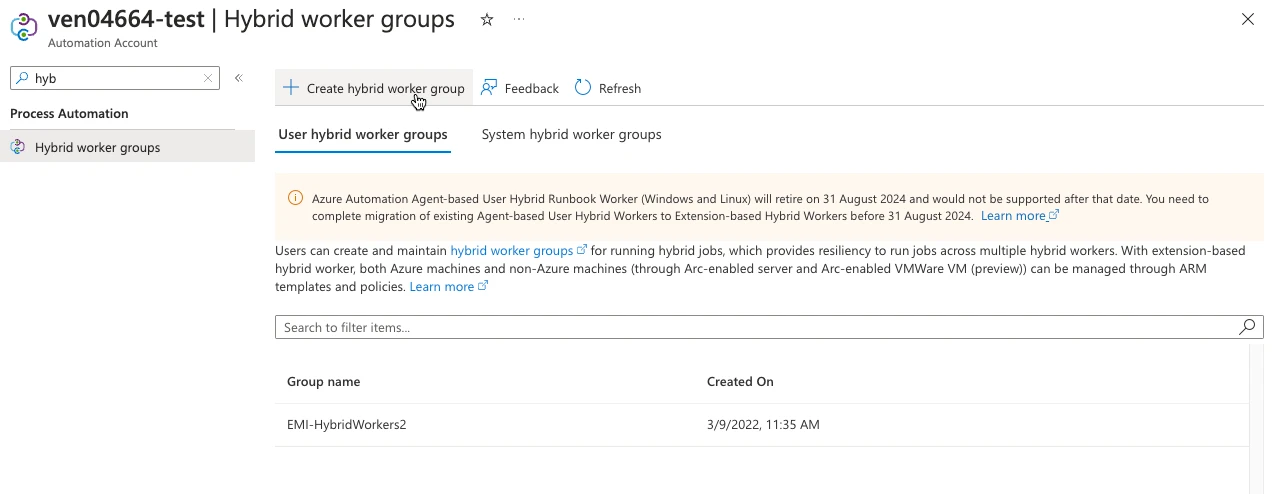
Task: Select User hybrid worker groups tab
Action: click(x=363, y=134)
